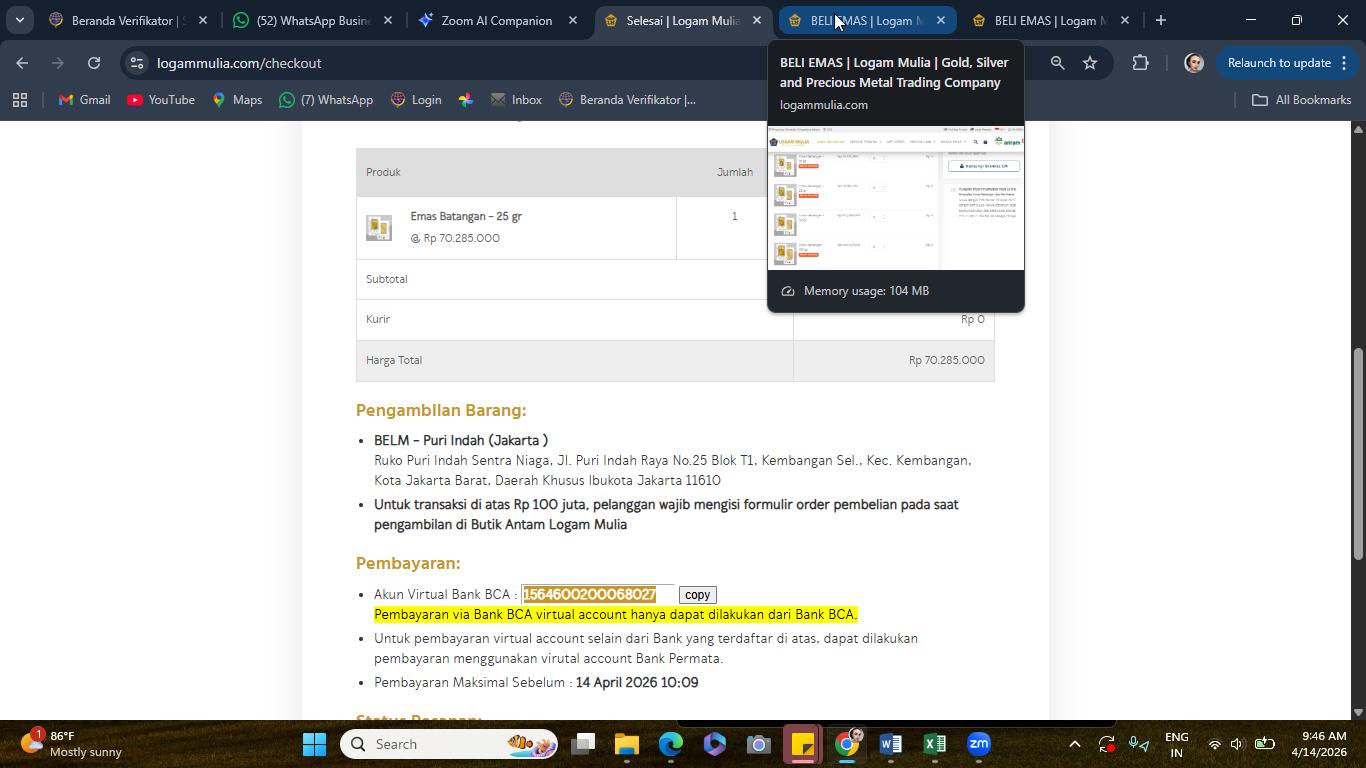
Task: Open the zoom magnifier icon in address bar
Action: click(x=1057, y=63)
